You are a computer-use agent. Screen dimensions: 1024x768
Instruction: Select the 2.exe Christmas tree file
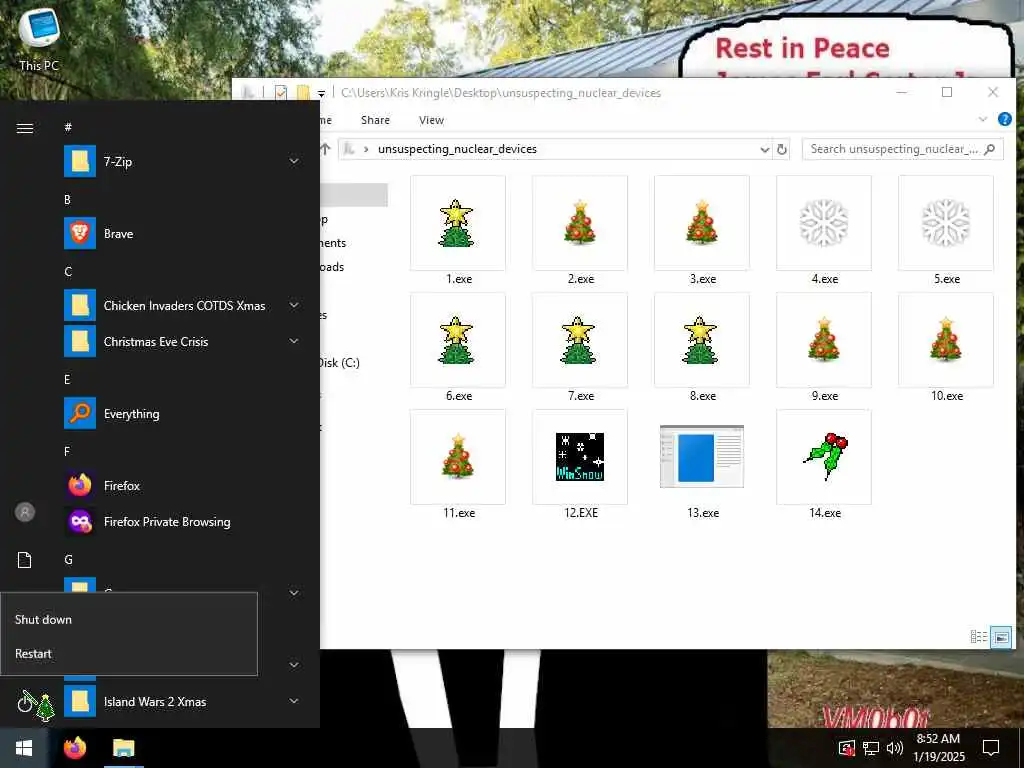click(x=580, y=224)
